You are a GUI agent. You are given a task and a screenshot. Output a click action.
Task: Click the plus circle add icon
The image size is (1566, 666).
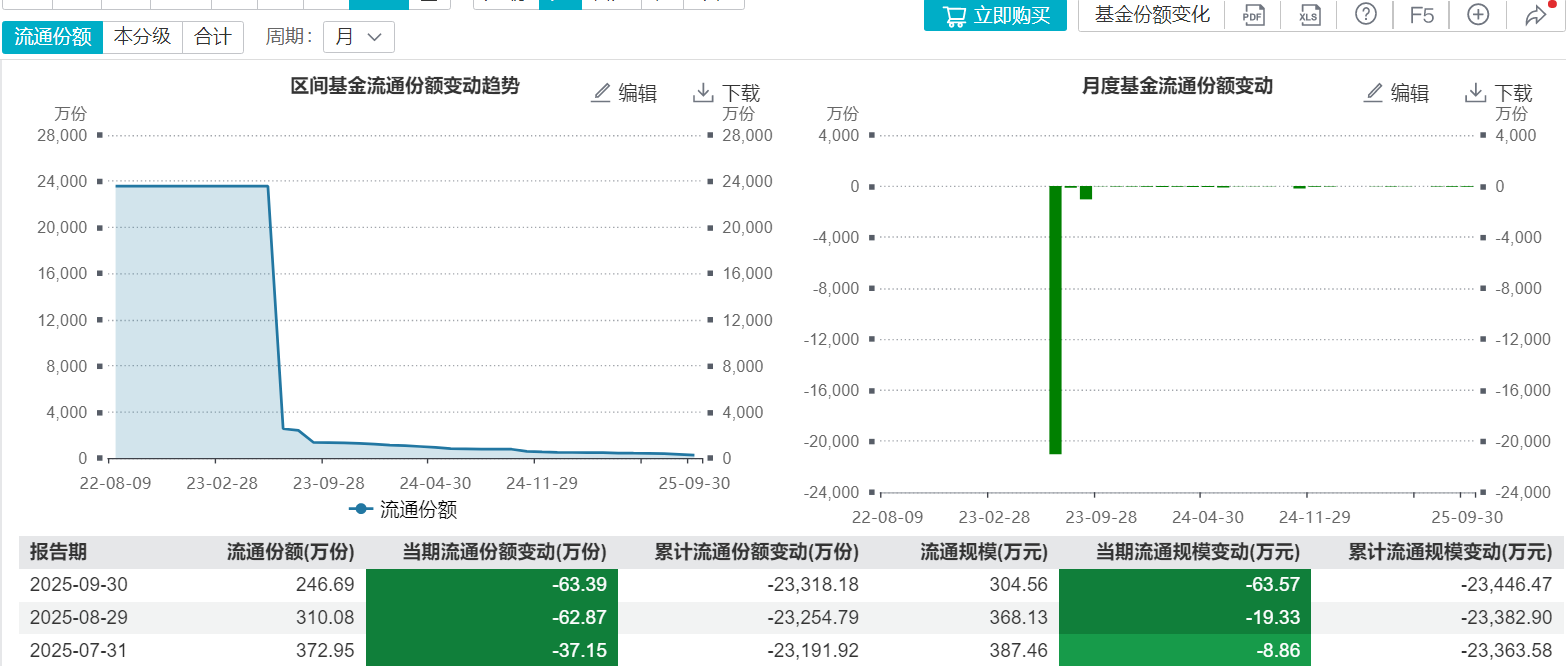click(x=1477, y=15)
